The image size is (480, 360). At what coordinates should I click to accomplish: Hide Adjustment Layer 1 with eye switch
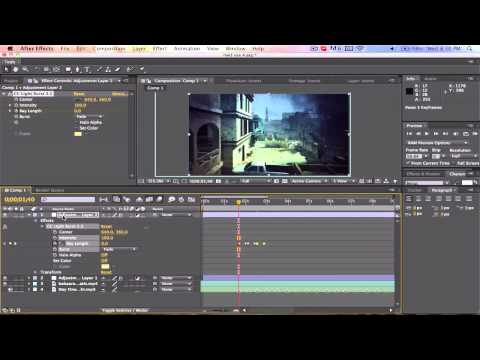5,278
